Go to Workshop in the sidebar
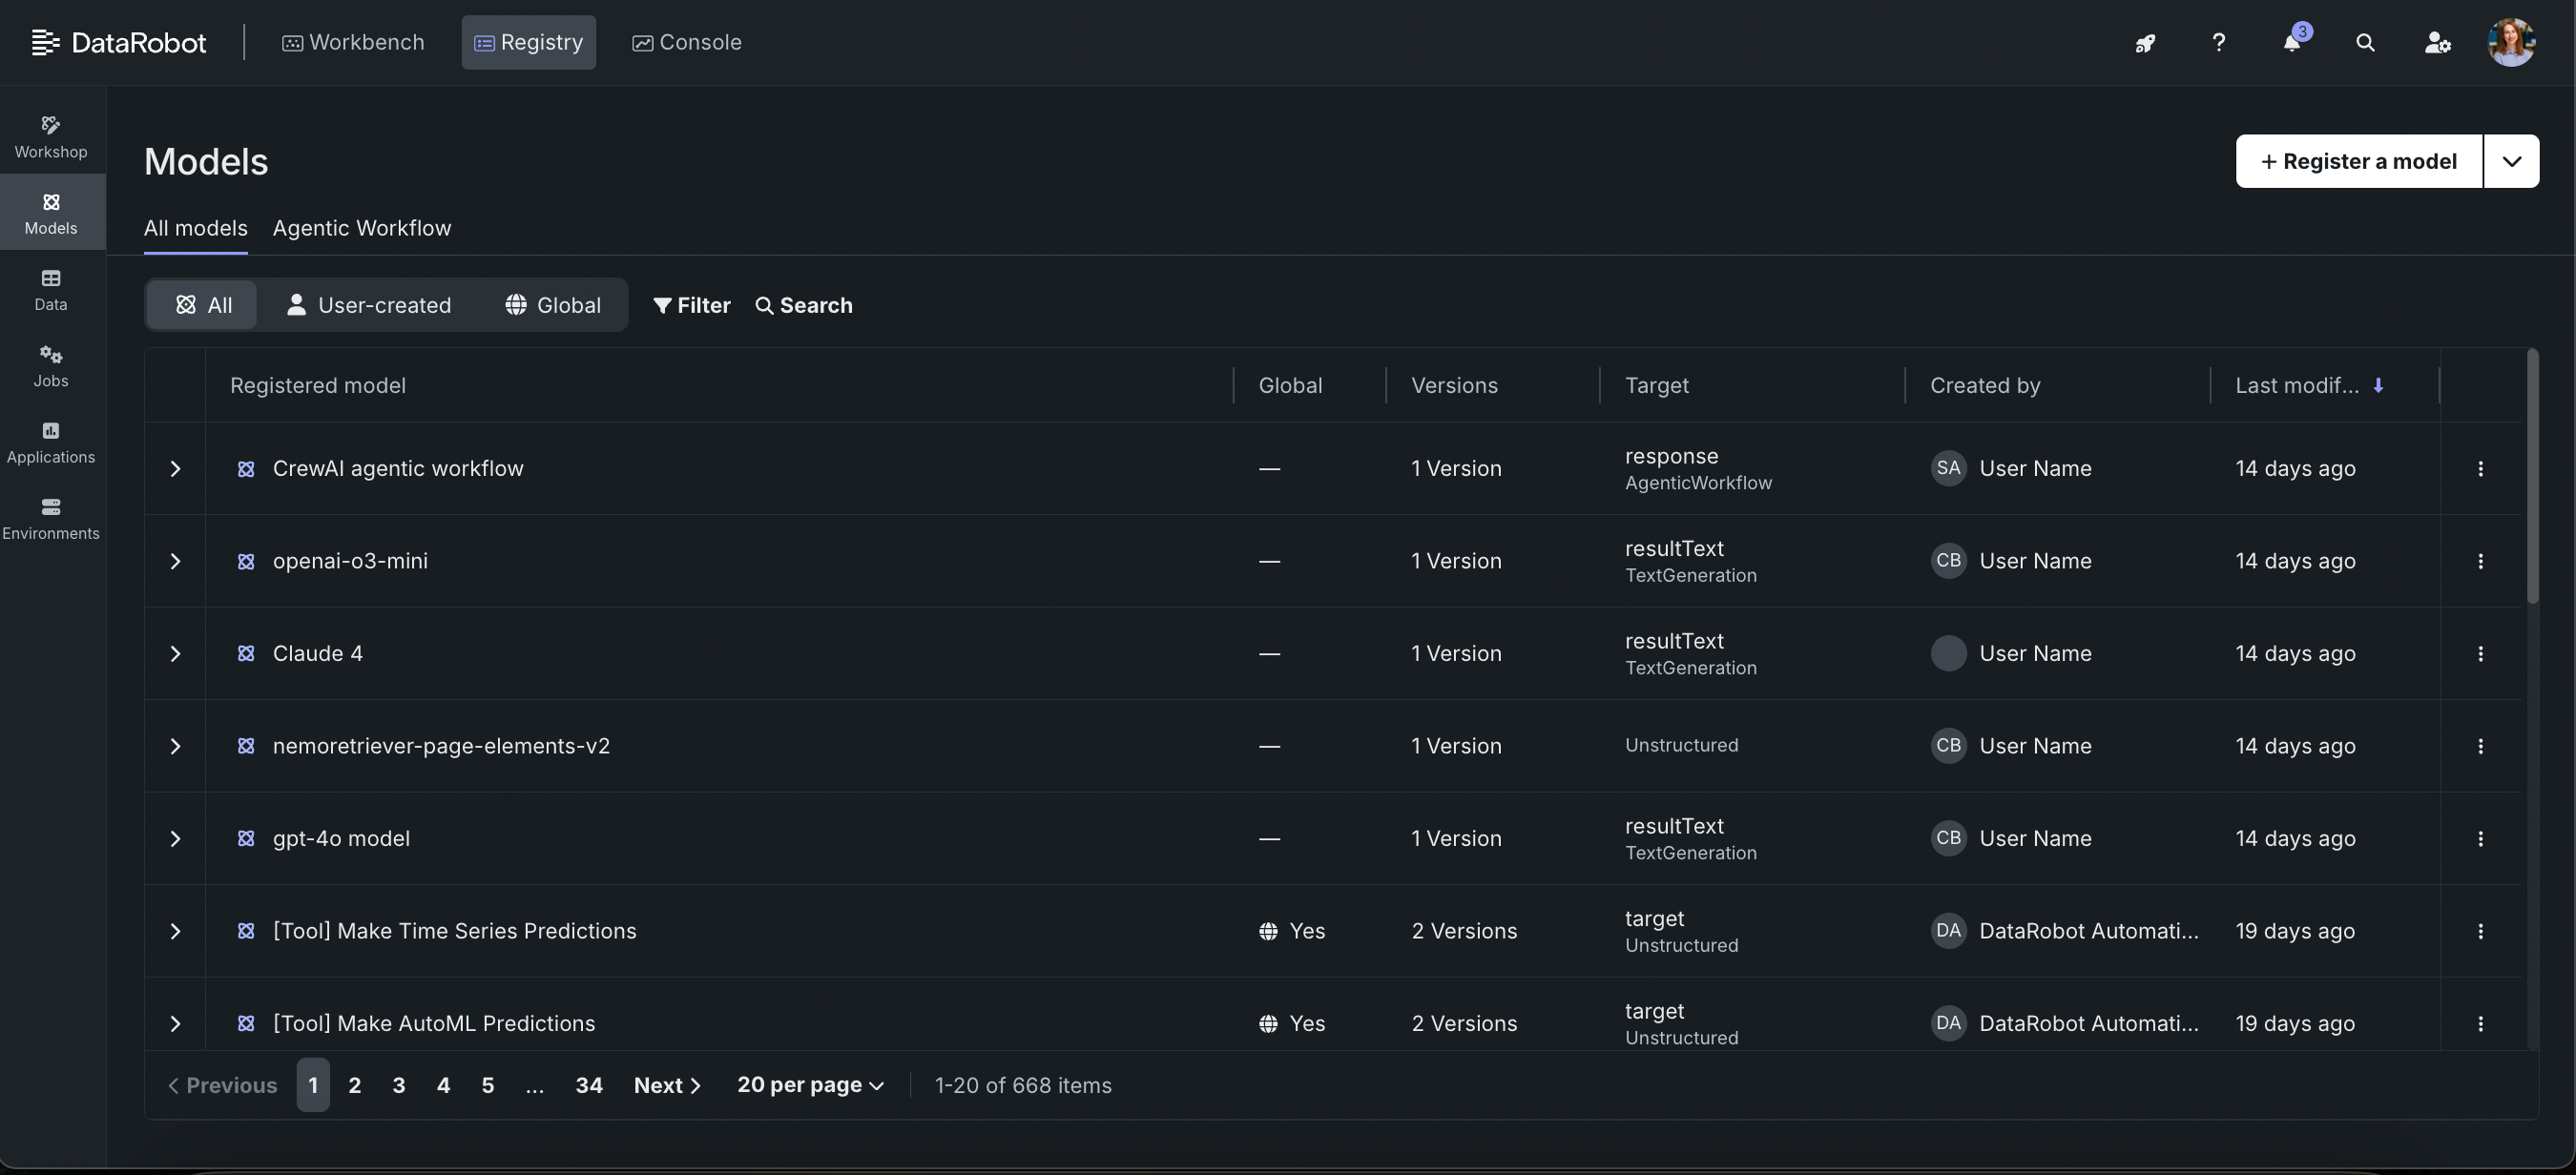This screenshot has height=1175, width=2576. [x=51, y=137]
